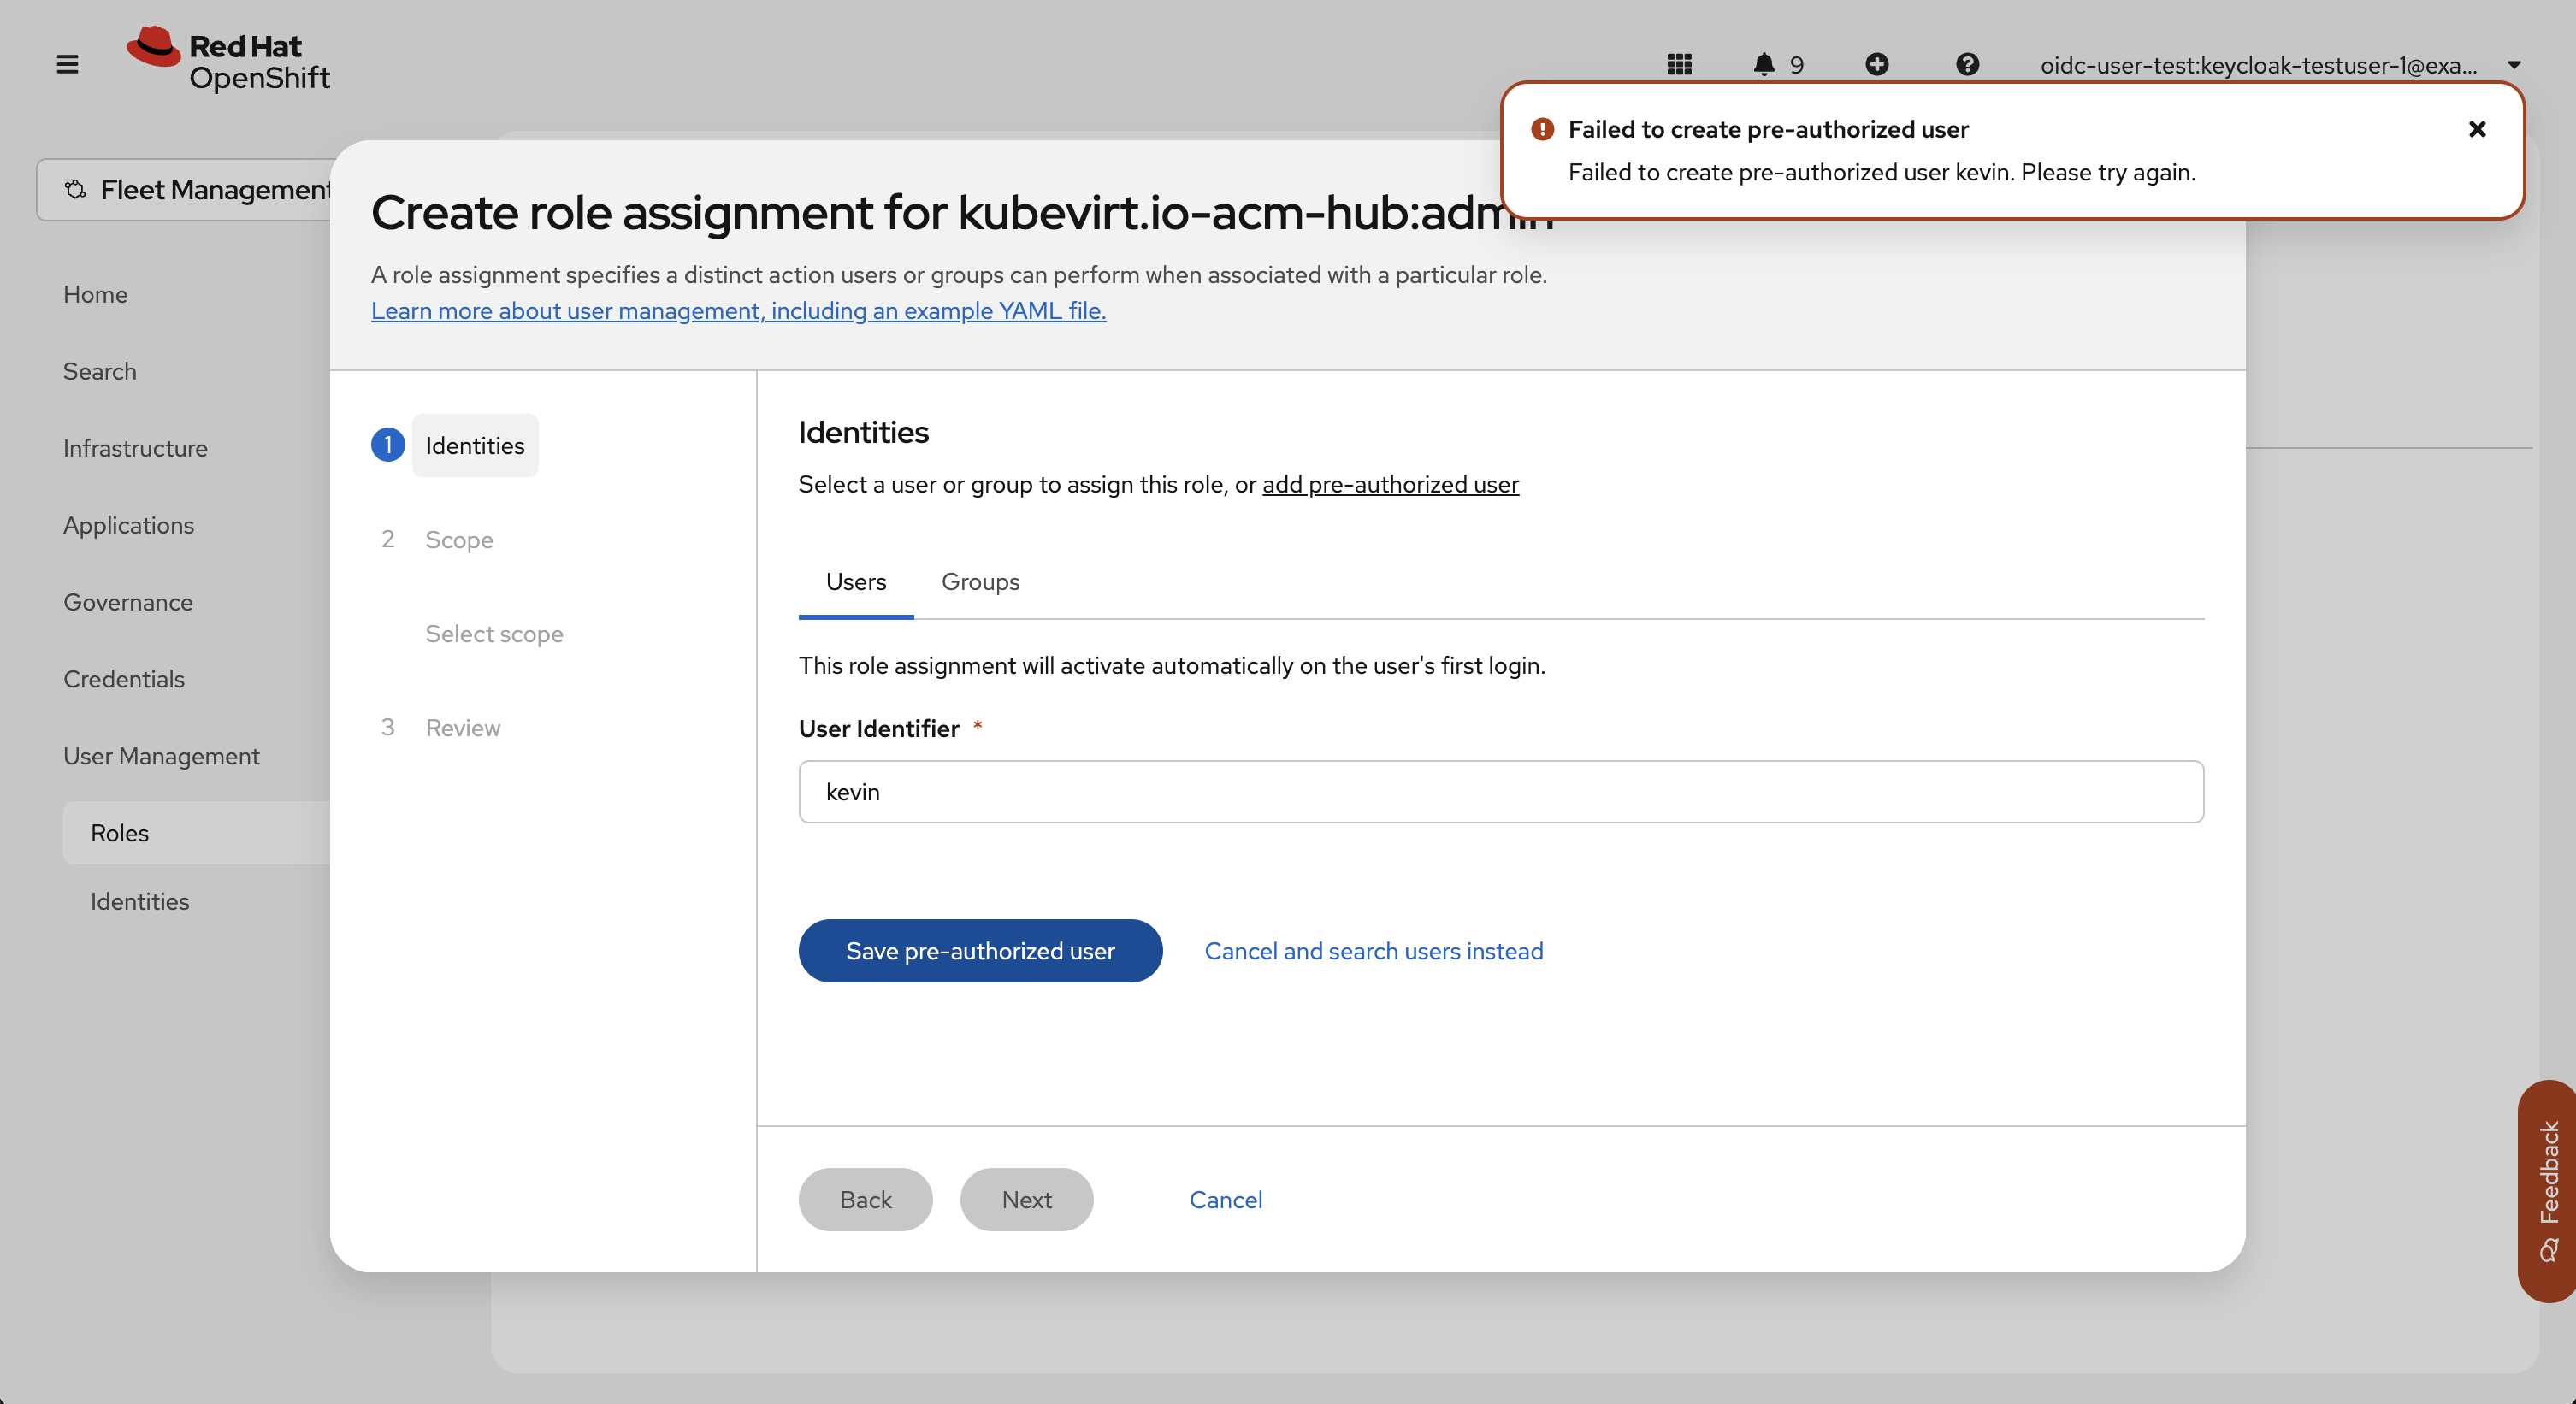Image resolution: width=2576 pixels, height=1404 pixels.
Task: Expand the user account dropdown
Action: [2513, 65]
